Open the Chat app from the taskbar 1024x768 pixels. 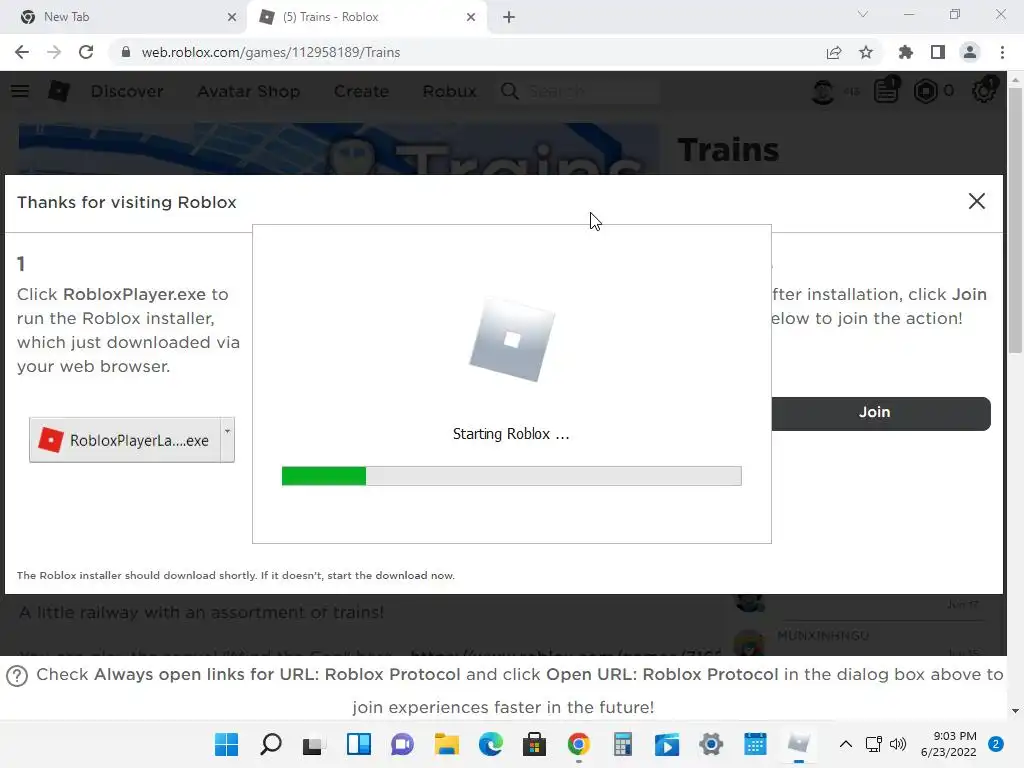(402, 744)
